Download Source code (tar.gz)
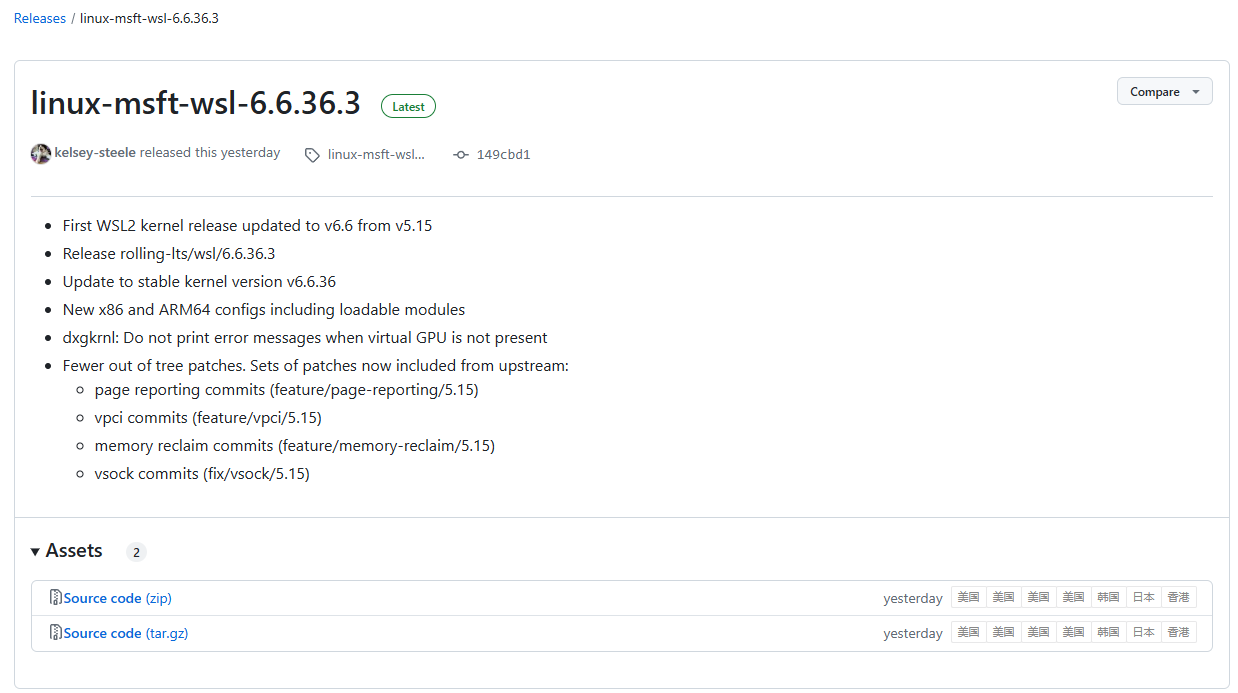Image resolution: width=1238 pixels, height=693 pixels. click(126, 633)
